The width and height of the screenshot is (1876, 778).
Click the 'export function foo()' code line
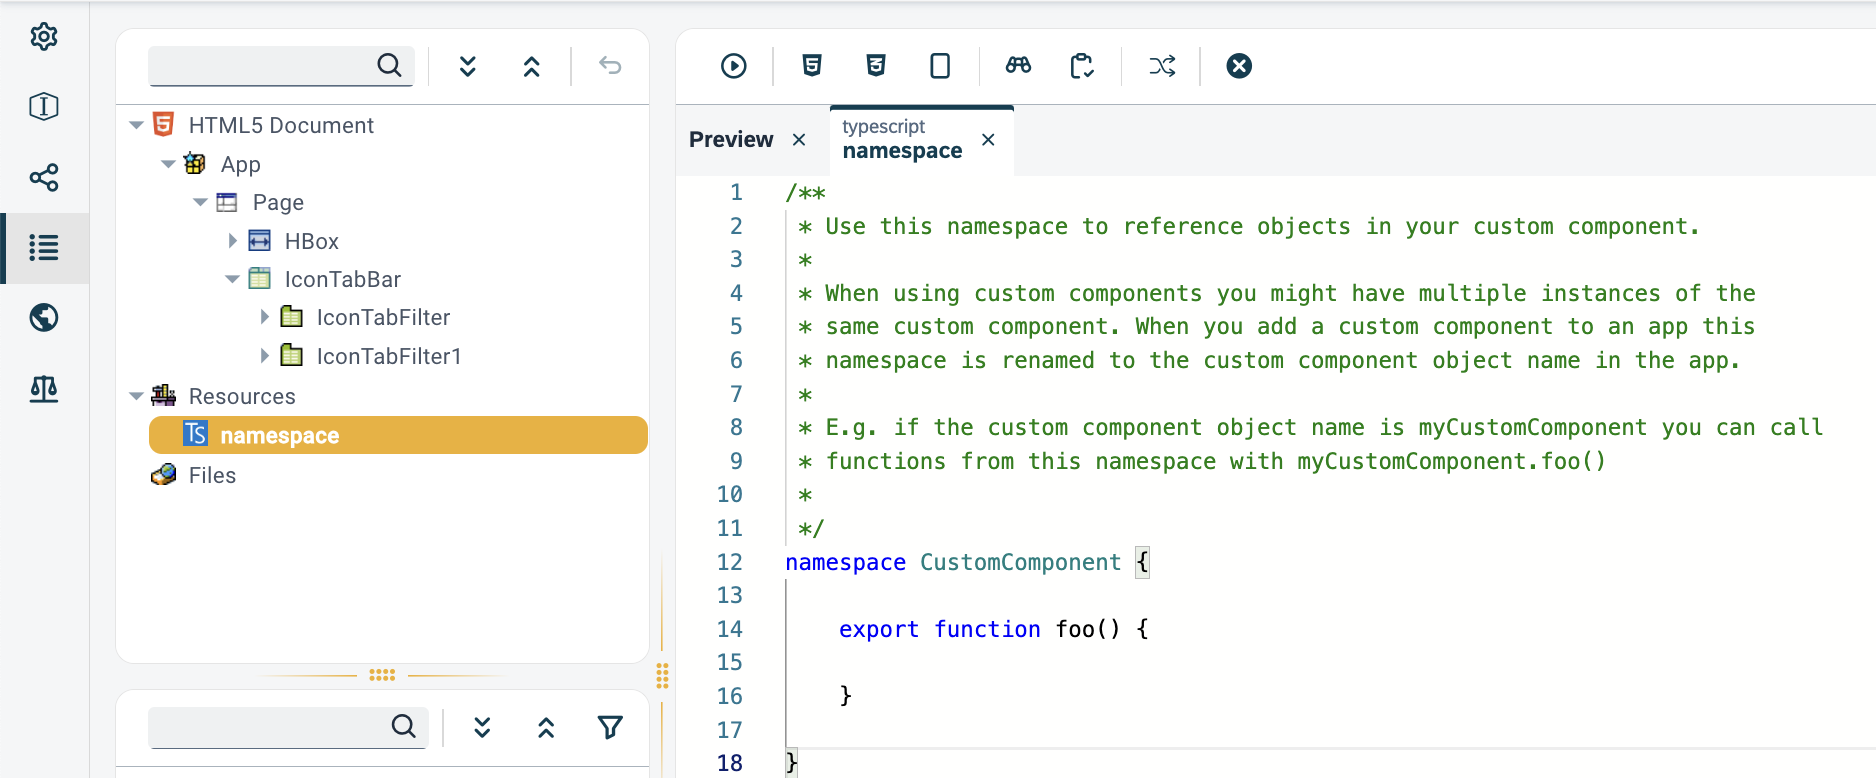(x=993, y=629)
